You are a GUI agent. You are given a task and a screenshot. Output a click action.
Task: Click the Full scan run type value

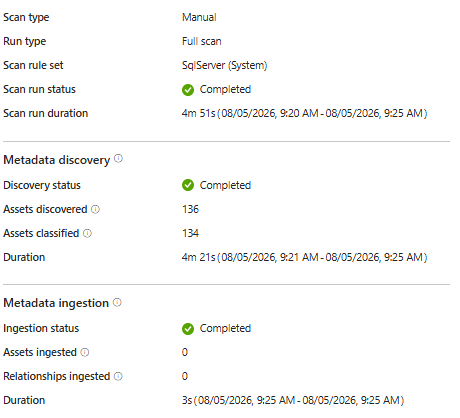pyautogui.click(x=202, y=41)
